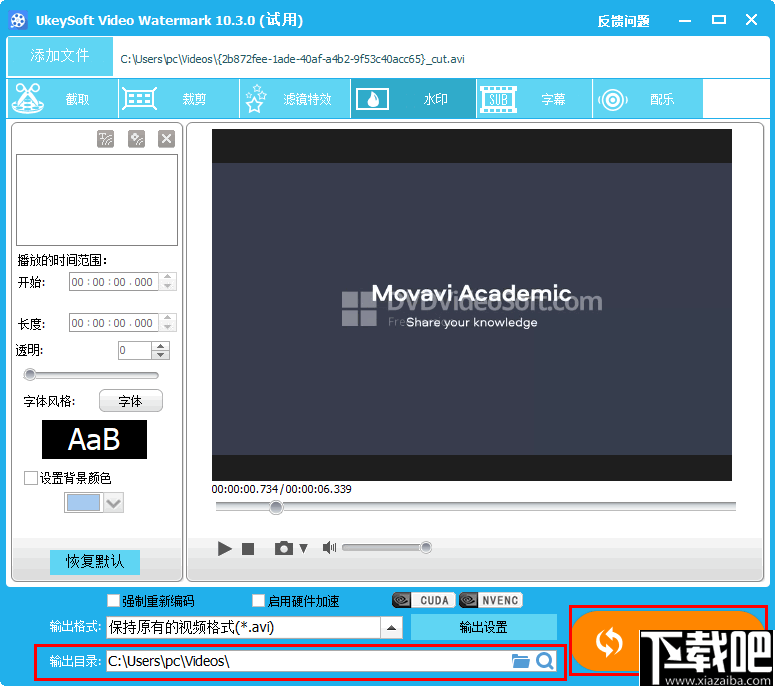Open the 裁剪 (crop) tab
Screen dimensions: 775x686
point(179,99)
